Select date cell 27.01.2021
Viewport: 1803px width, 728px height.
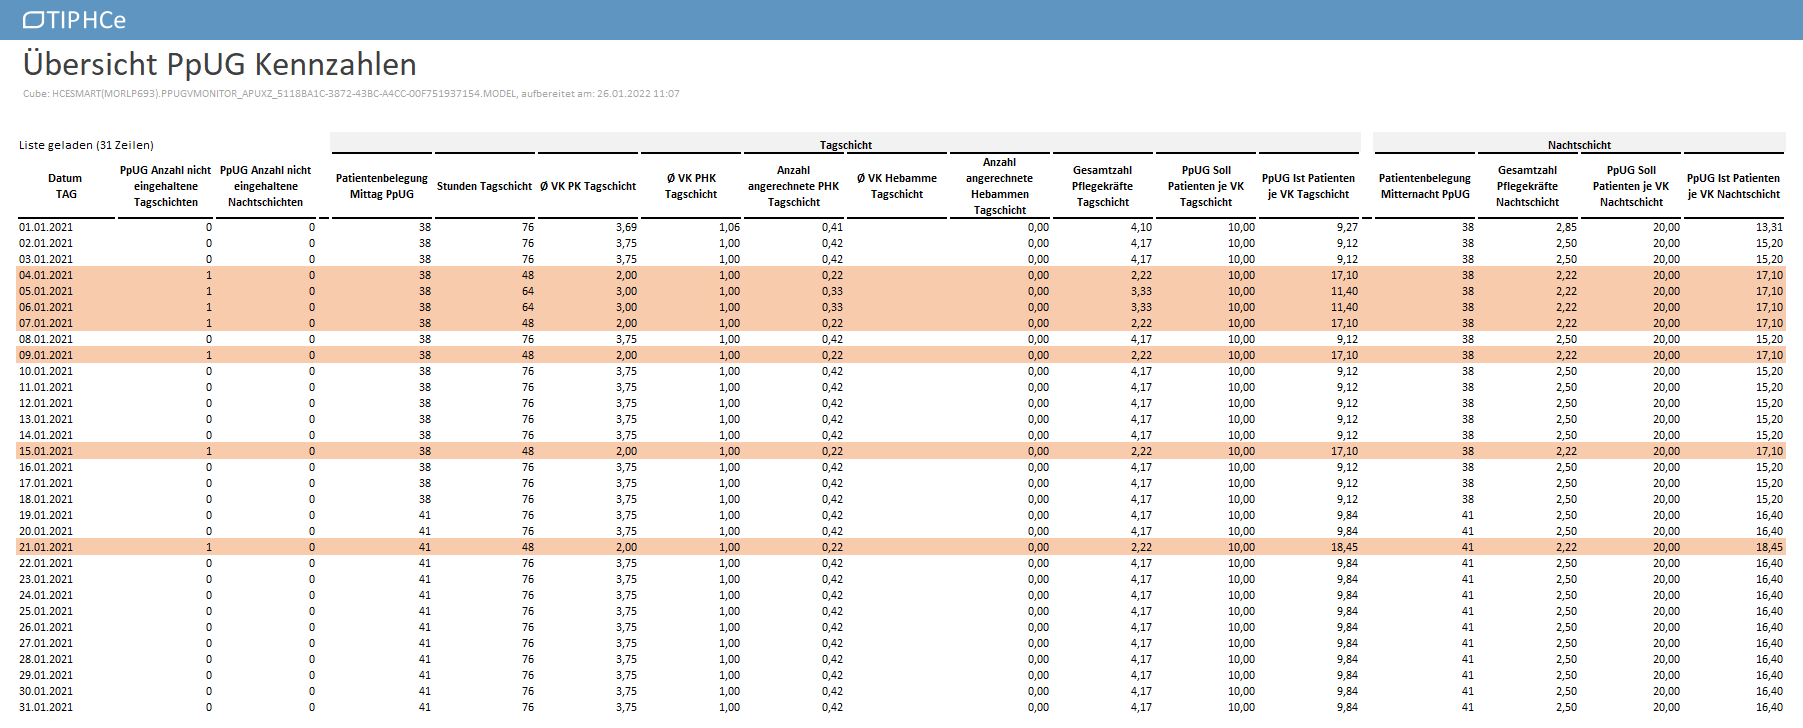(x=46, y=643)
